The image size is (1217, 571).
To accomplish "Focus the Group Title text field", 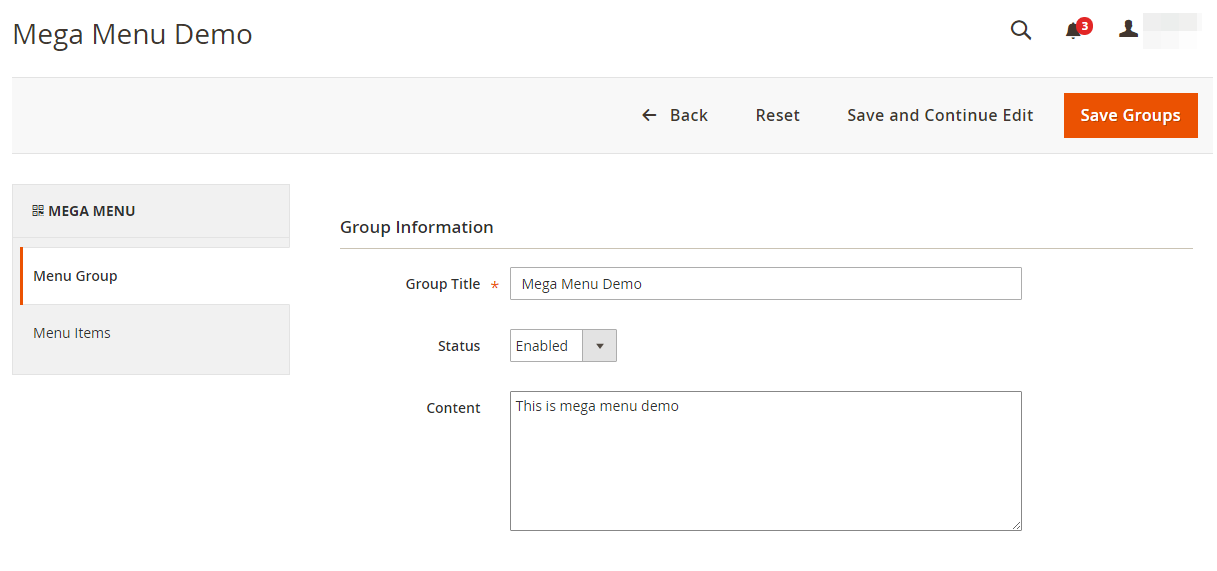I will coord(765,284).
